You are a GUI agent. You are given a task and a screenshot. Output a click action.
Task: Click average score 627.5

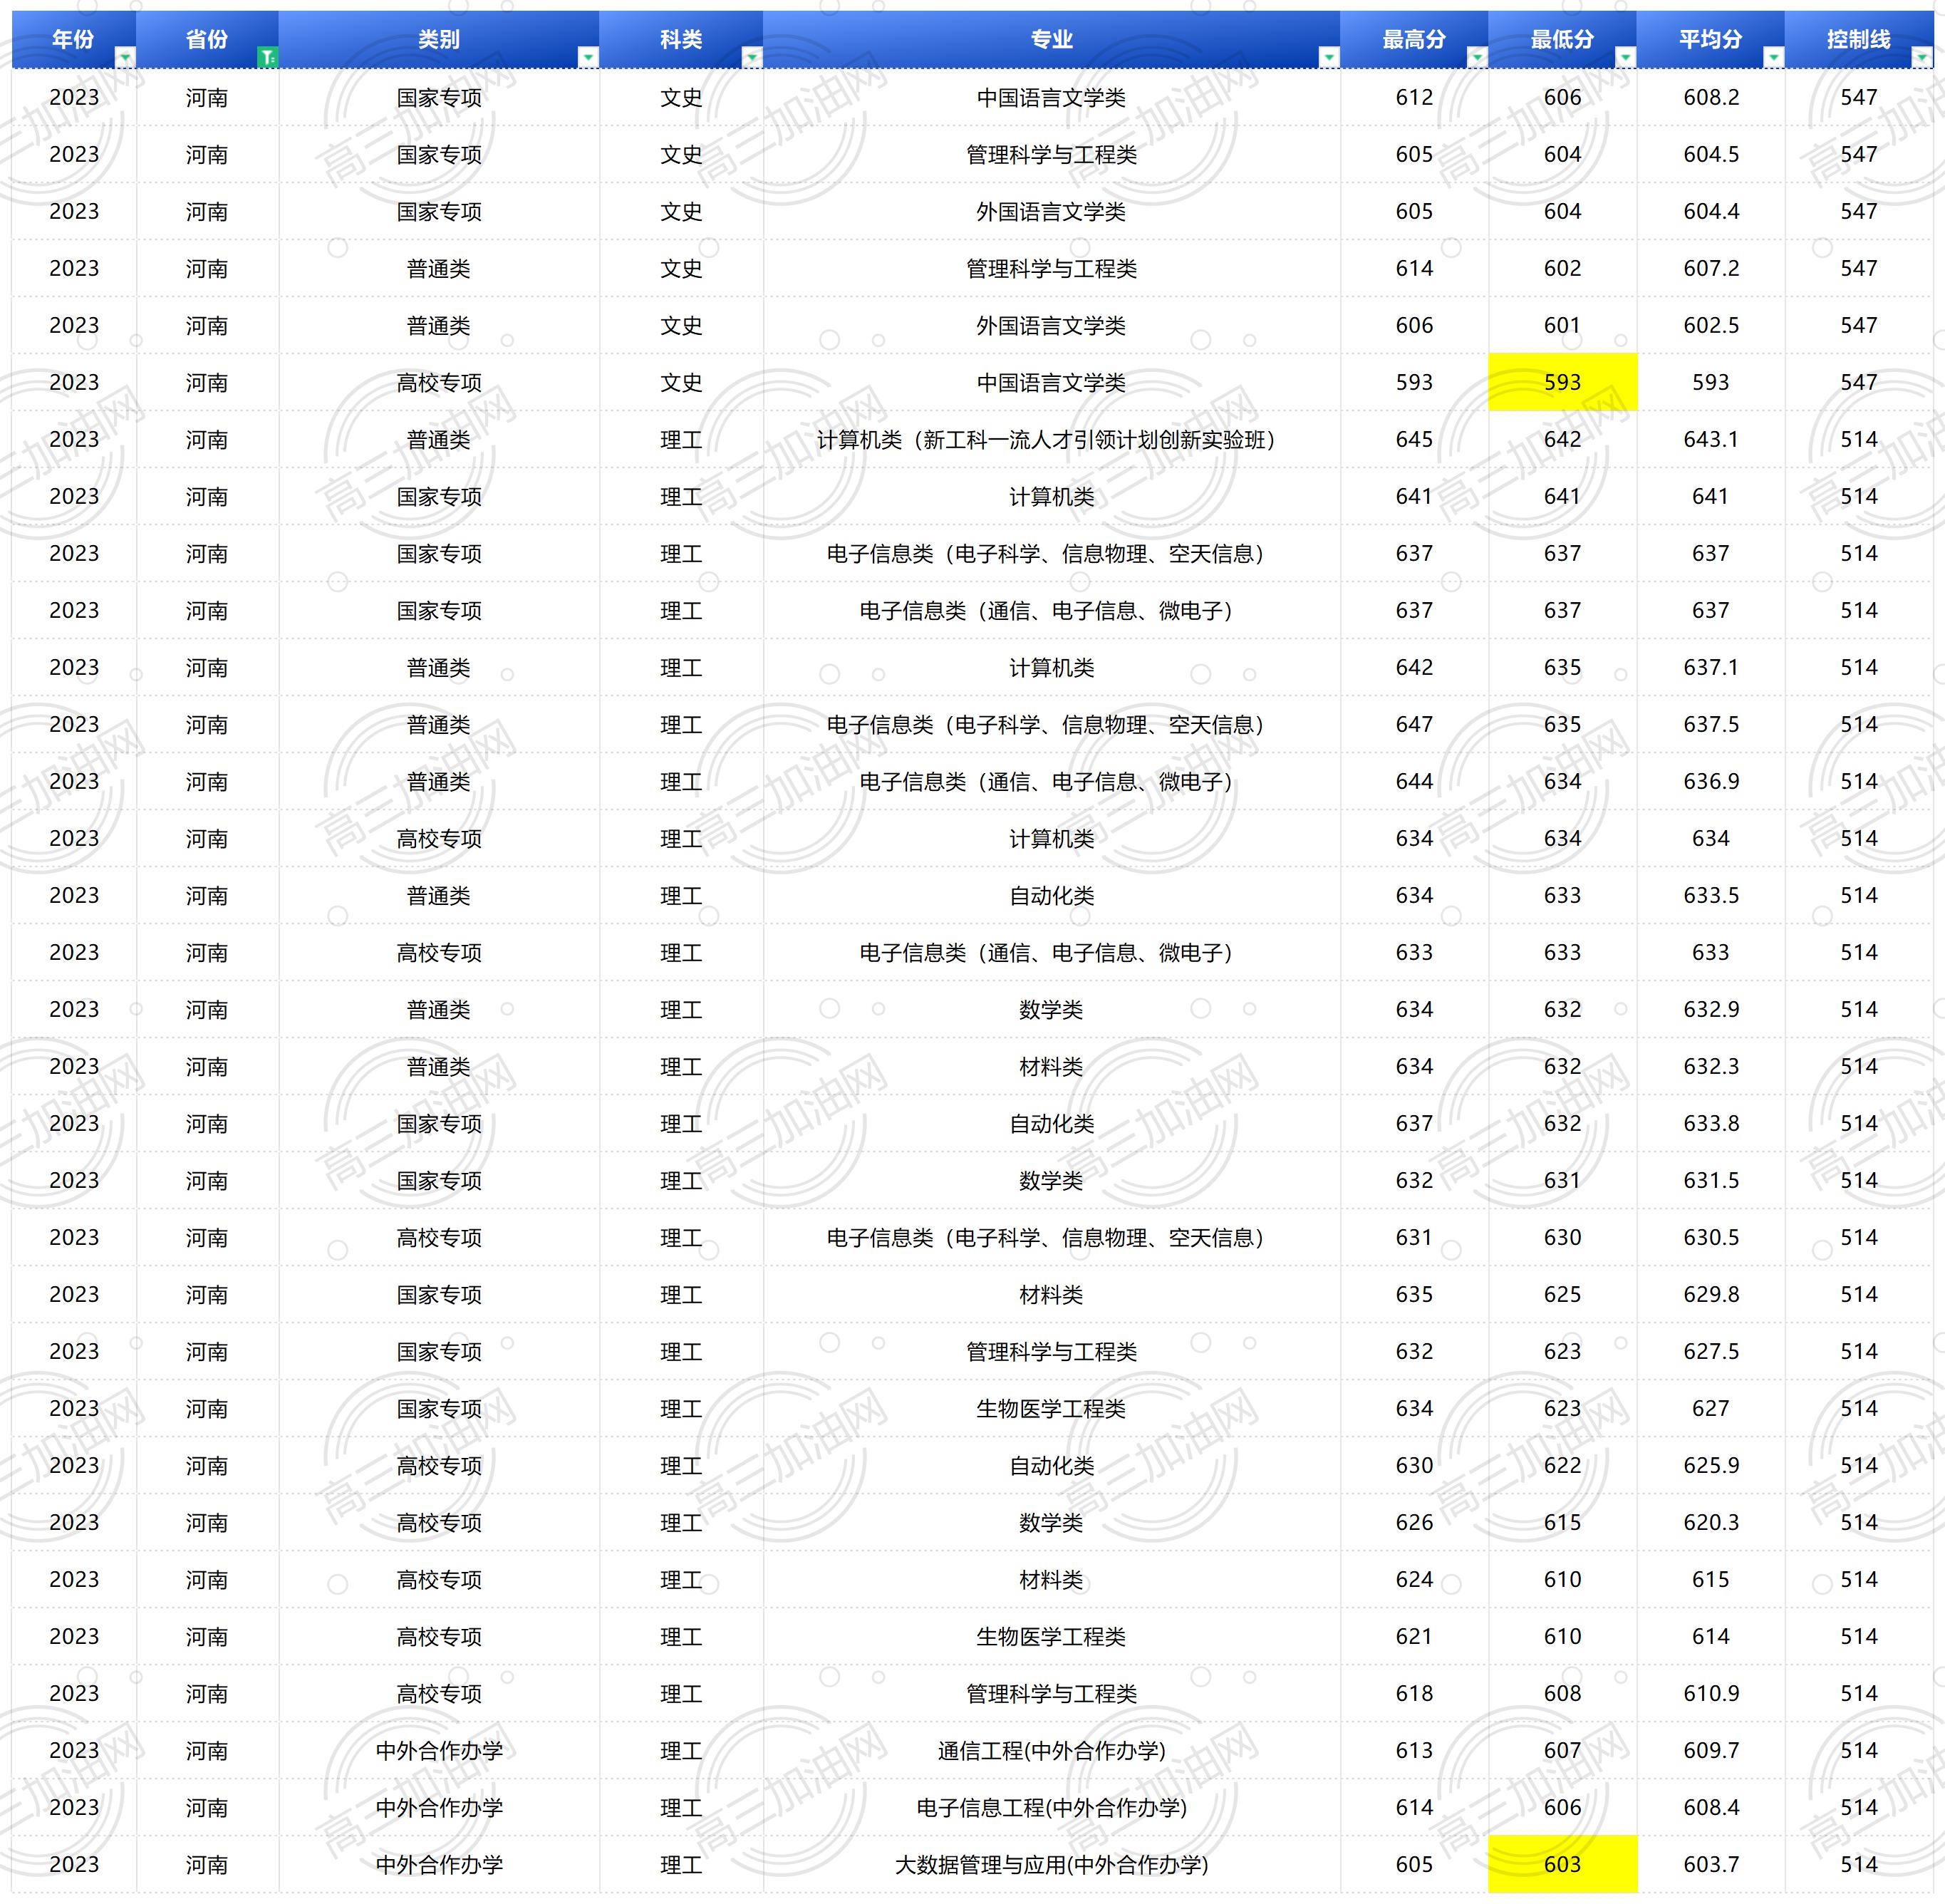1710,1351
